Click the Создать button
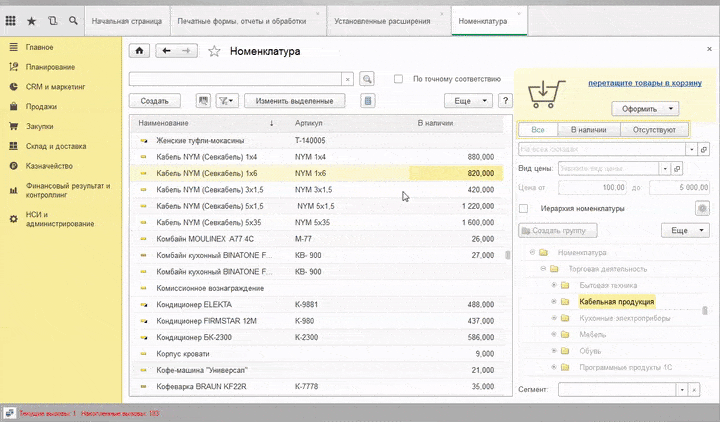Image resolution: width=720 pixels, height=422 pixels. click(x=154, y=101)
